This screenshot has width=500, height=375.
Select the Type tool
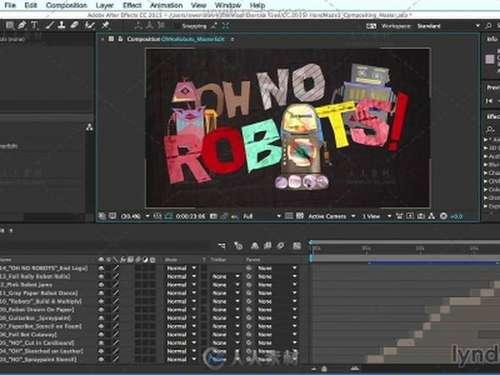click(34, 25)
